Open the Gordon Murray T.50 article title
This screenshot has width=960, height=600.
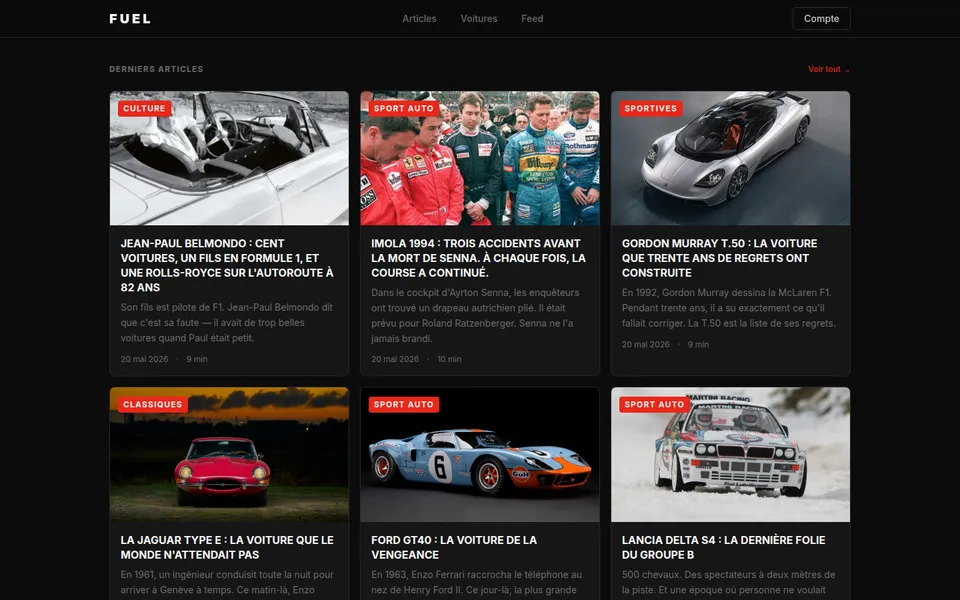(719, 258)
